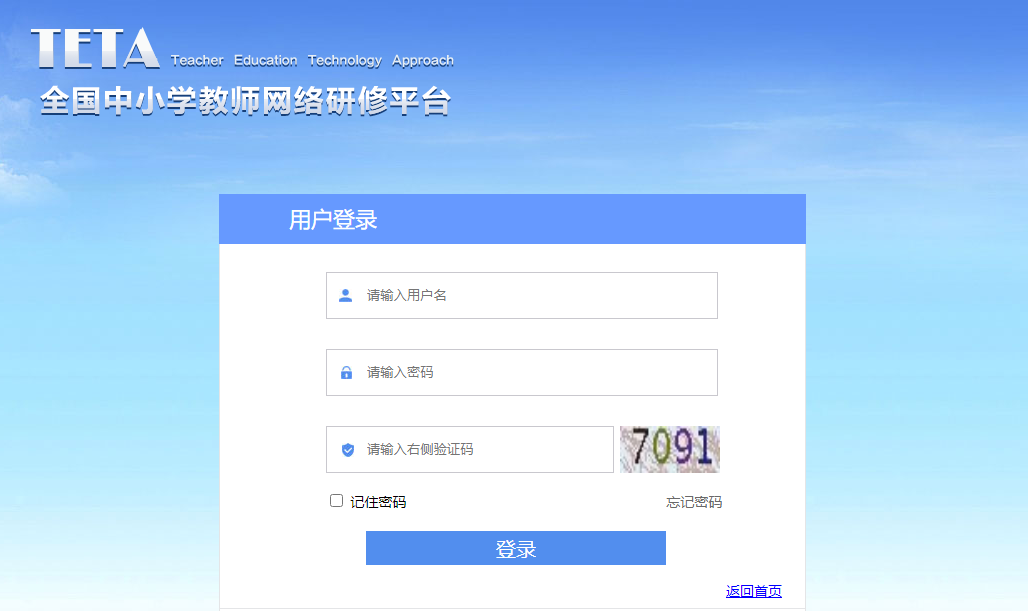The width and height of the screenshot is (1028, 611).
Task: Click the blue 登录 button
Action: (516, 548)
